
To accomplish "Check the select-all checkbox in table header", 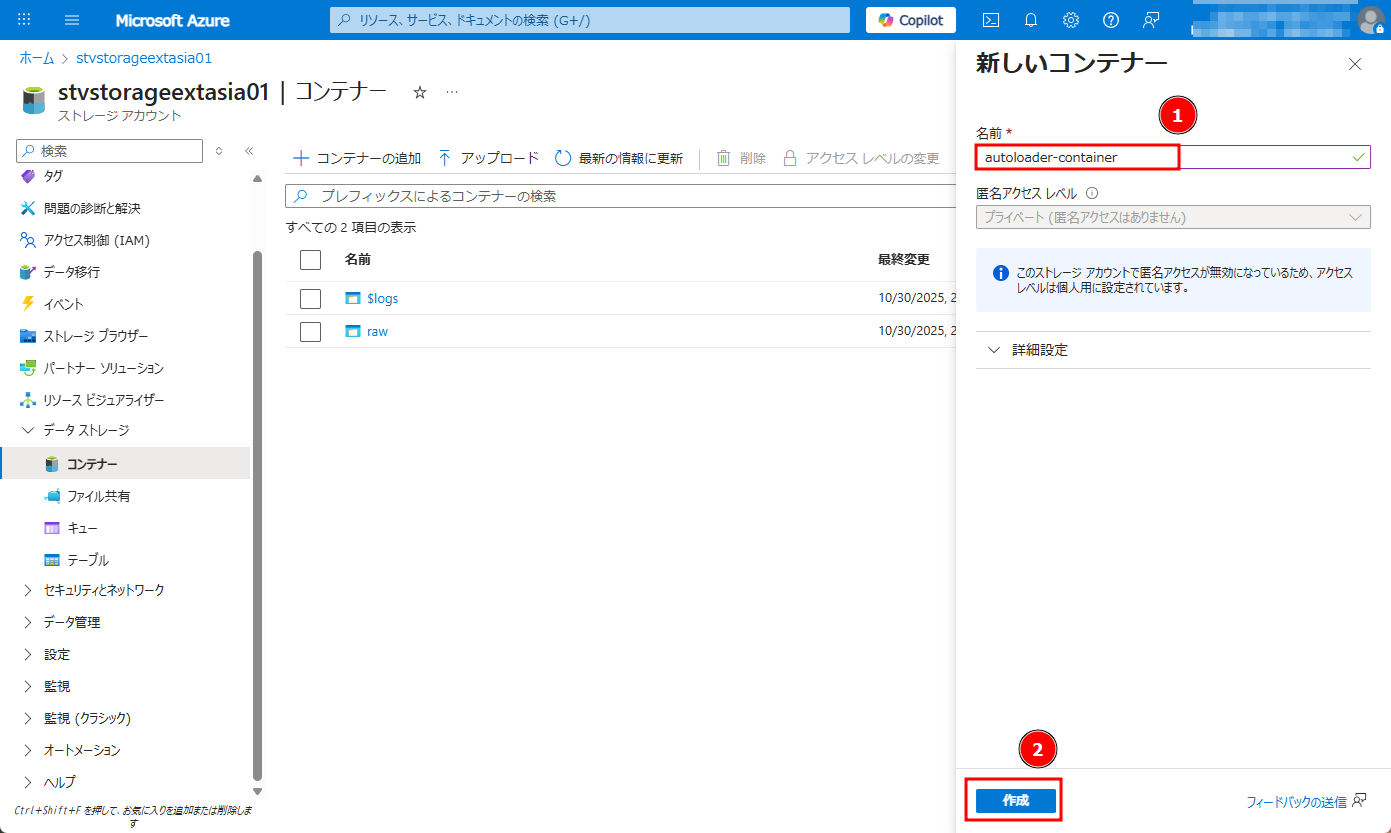I will pos(310,260).
